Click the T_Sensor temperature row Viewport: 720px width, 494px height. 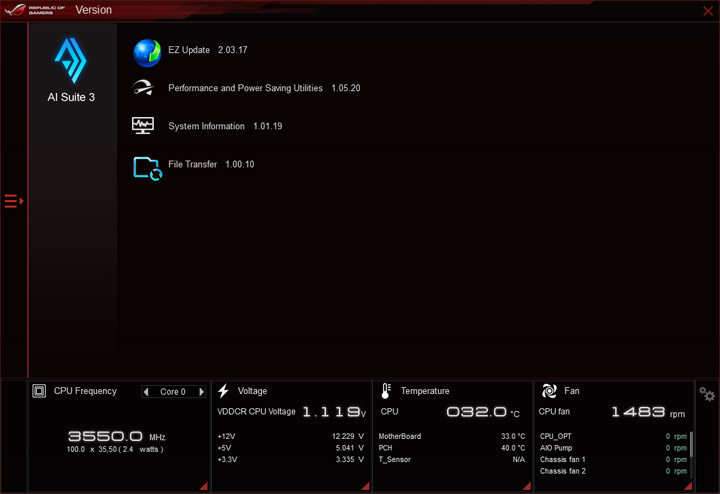click(x=452, y=459)
